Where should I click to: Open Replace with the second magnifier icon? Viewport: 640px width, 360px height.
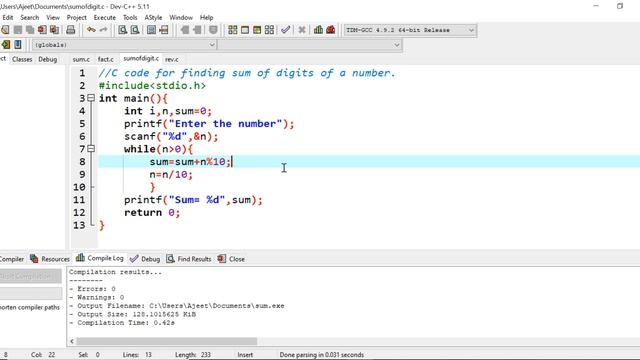(x=135, y=30)
